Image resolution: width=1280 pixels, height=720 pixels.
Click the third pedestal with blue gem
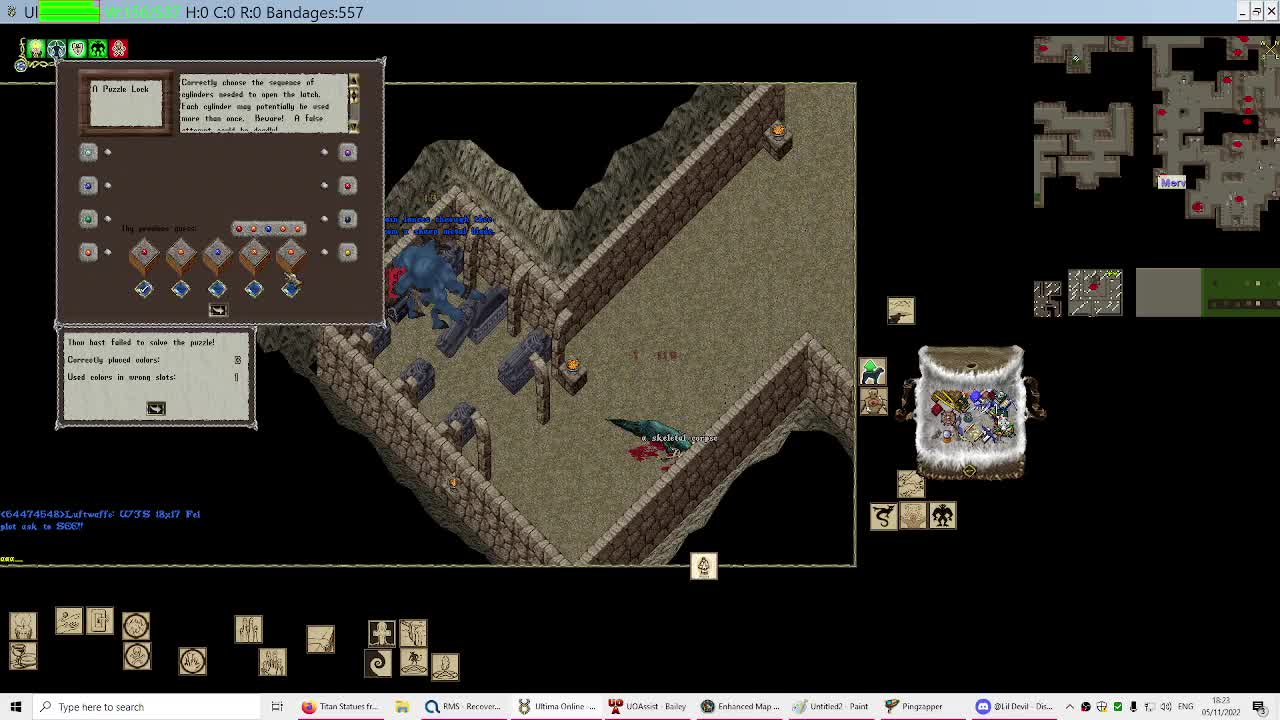217,257
